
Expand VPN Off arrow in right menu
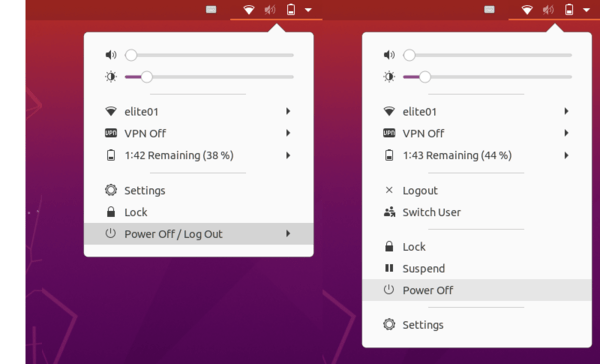(x=566, y=133)
